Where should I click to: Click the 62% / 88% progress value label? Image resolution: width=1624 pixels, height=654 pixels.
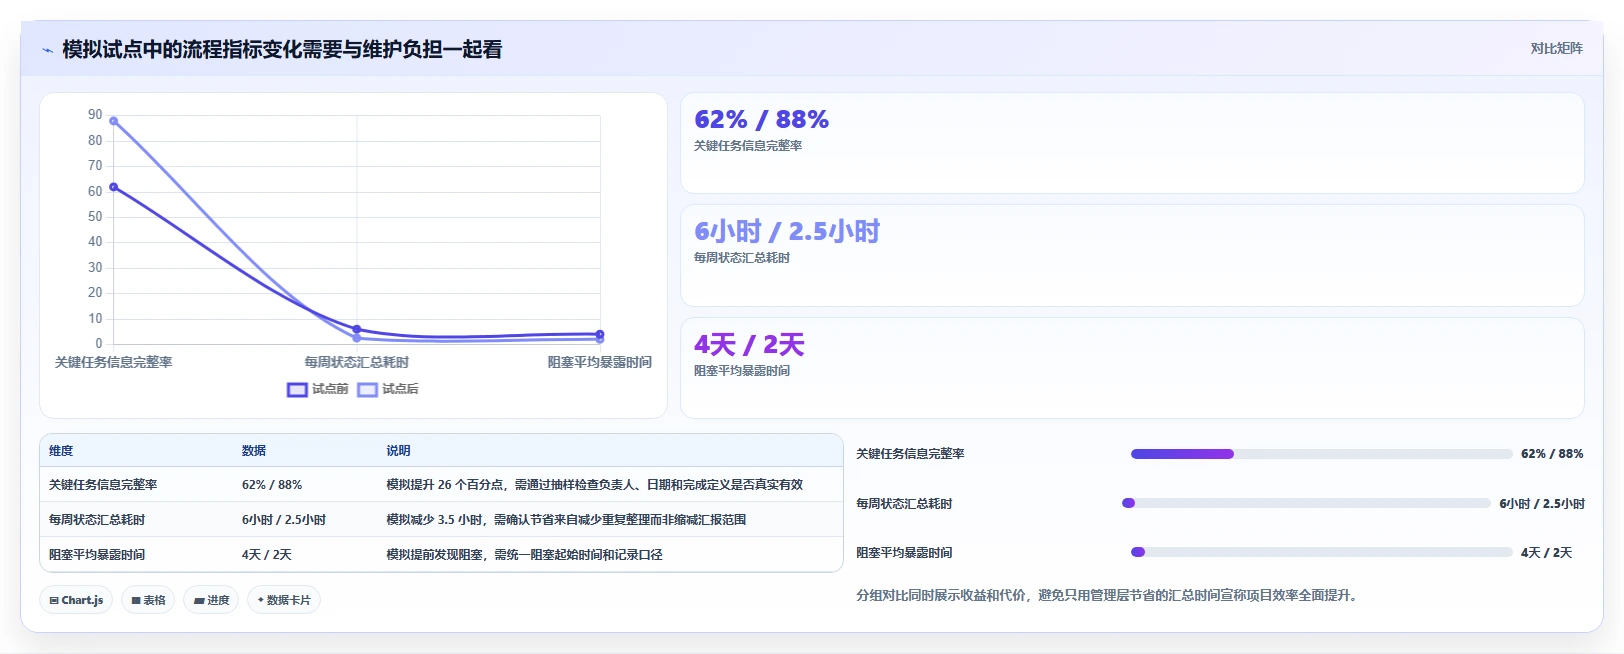point(1552,454)
